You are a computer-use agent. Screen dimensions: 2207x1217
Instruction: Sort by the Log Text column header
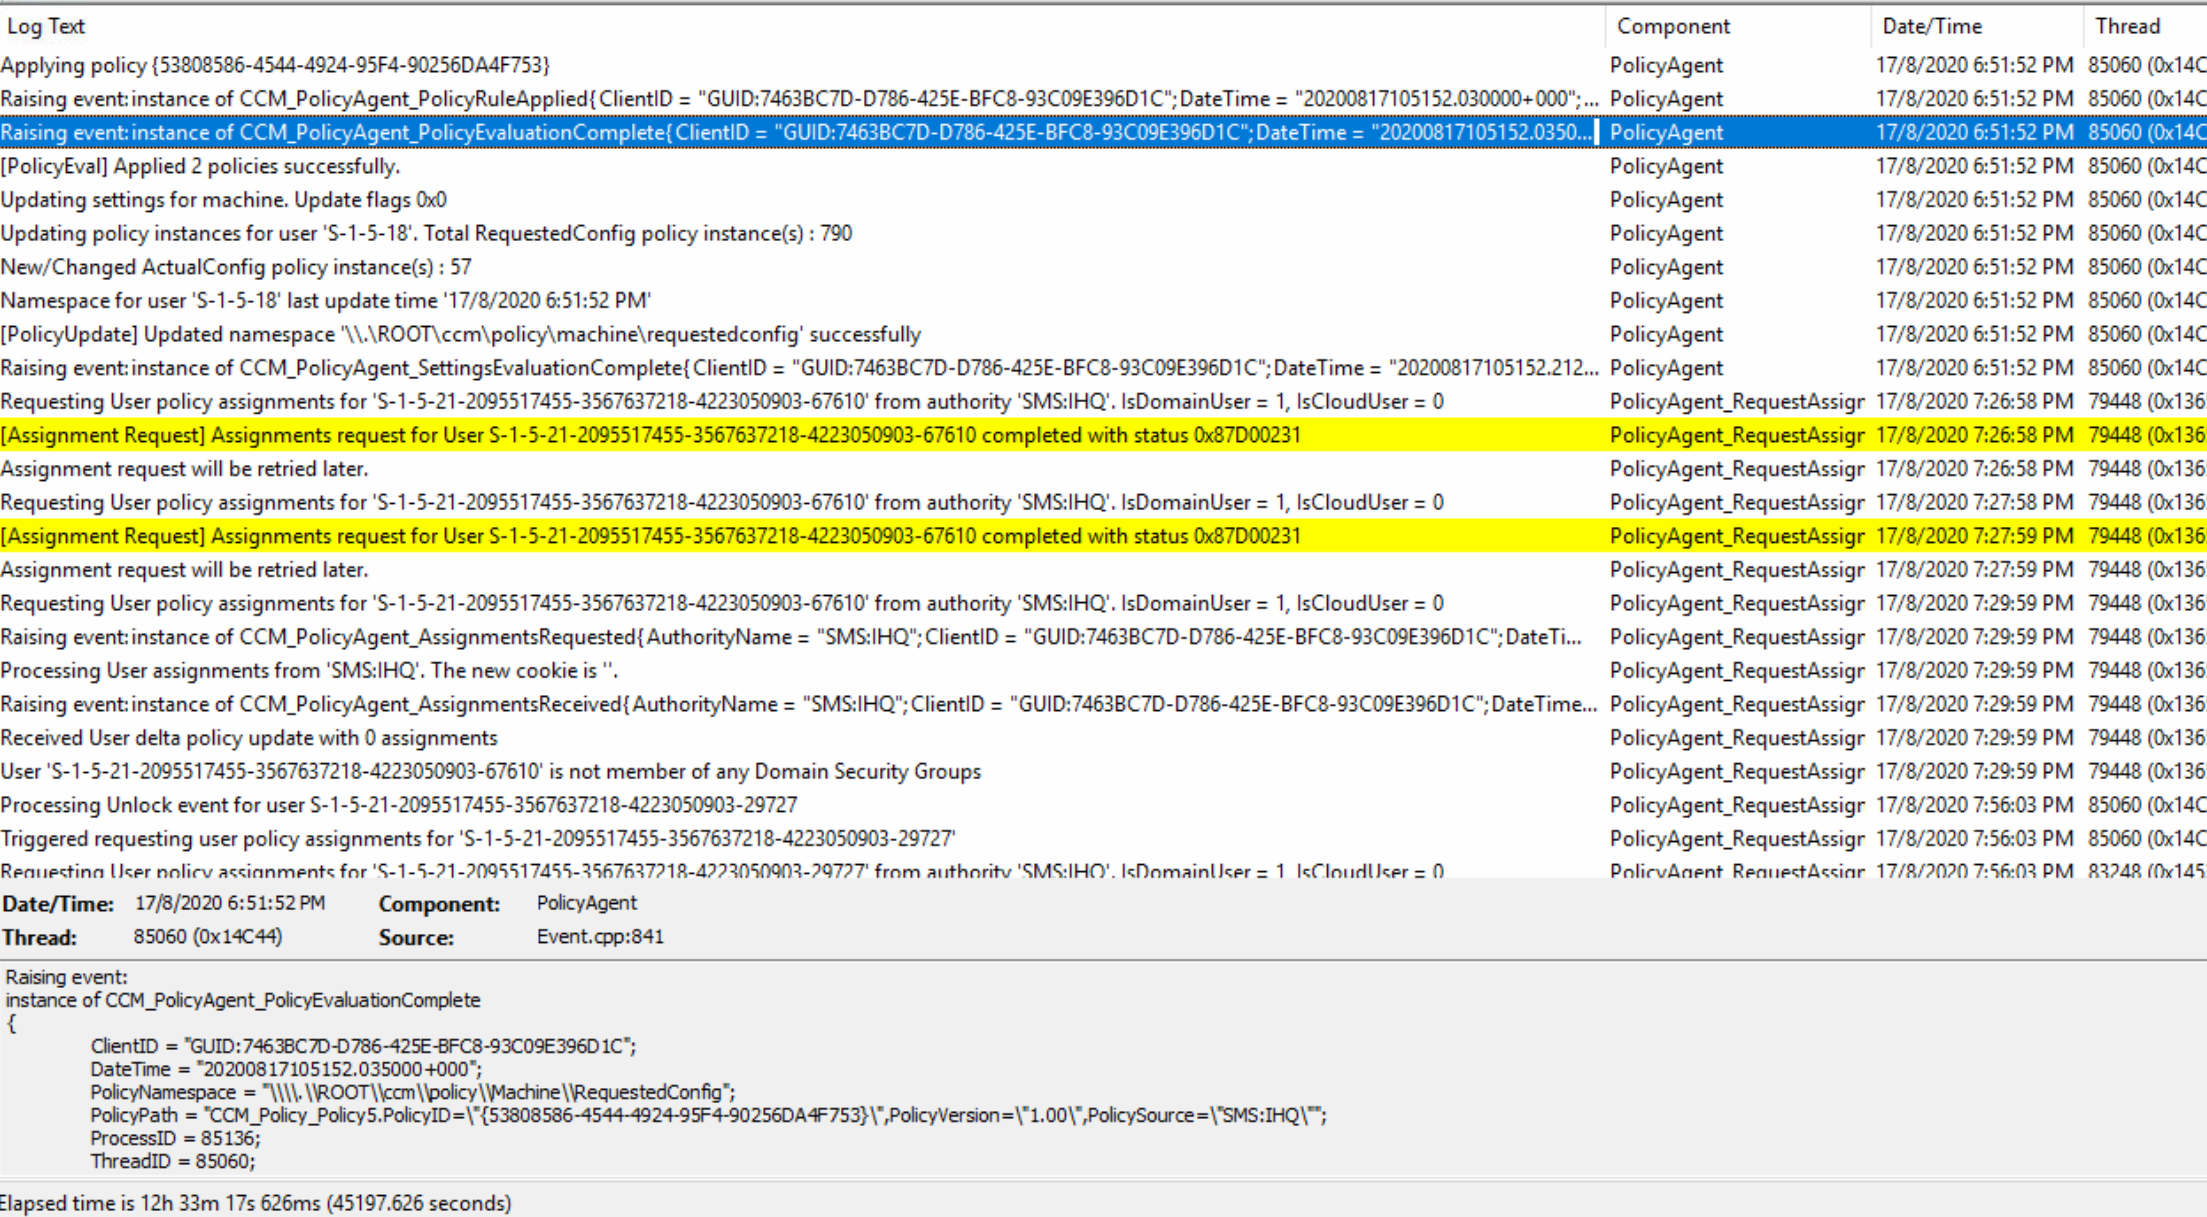[46, 26]
